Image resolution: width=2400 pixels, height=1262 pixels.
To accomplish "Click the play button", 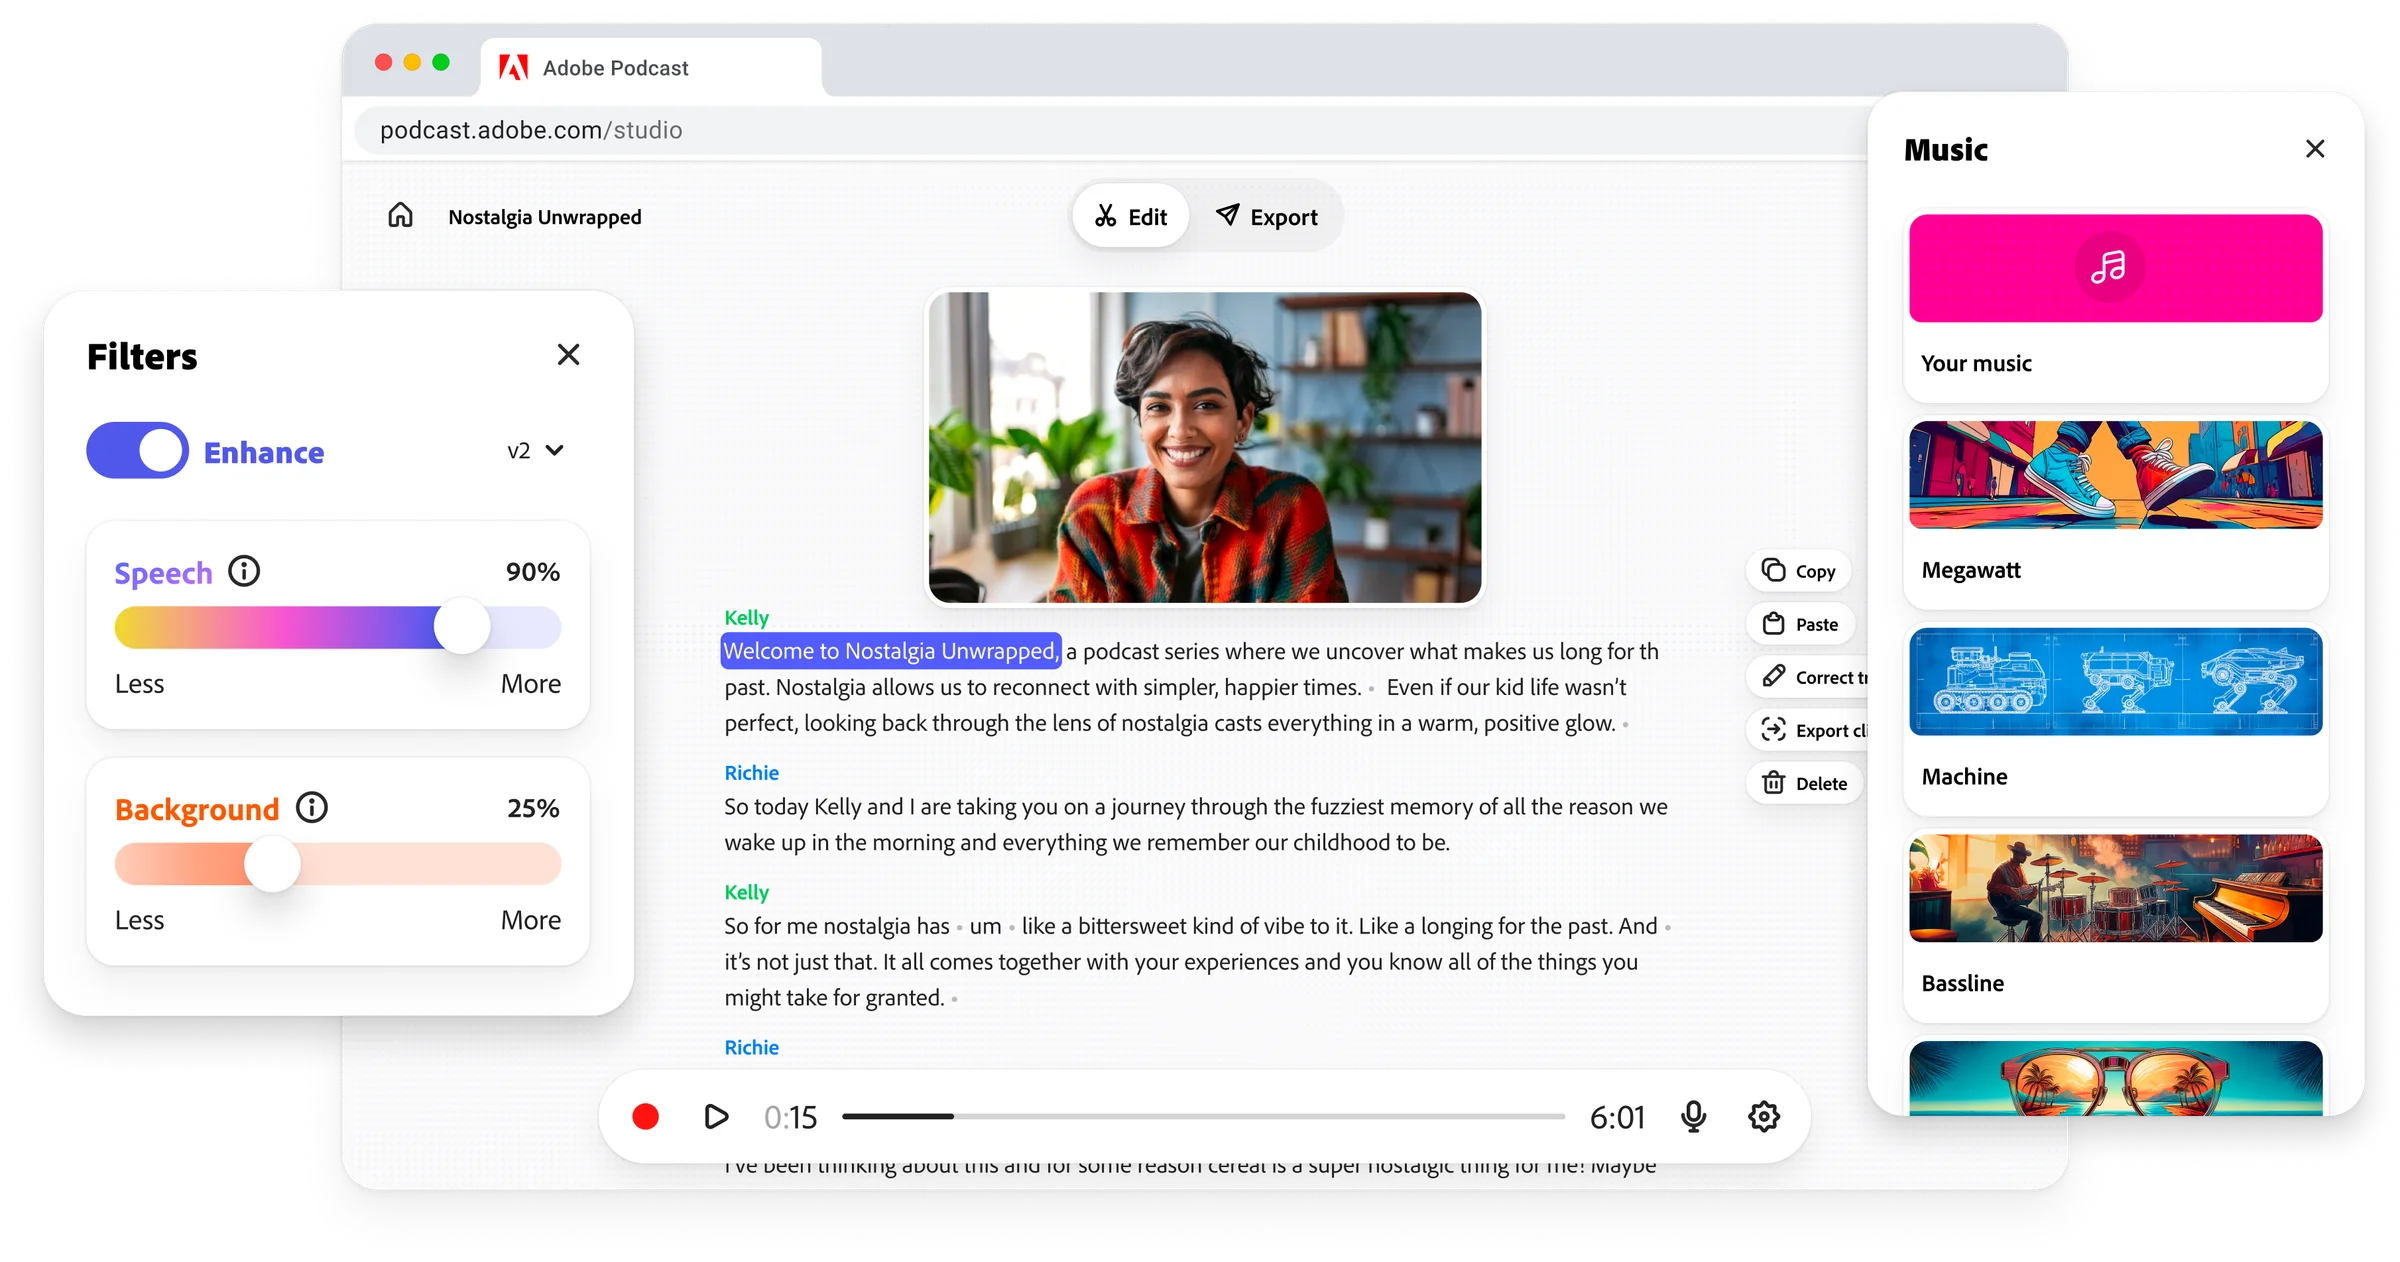I will pos(716,1116).
